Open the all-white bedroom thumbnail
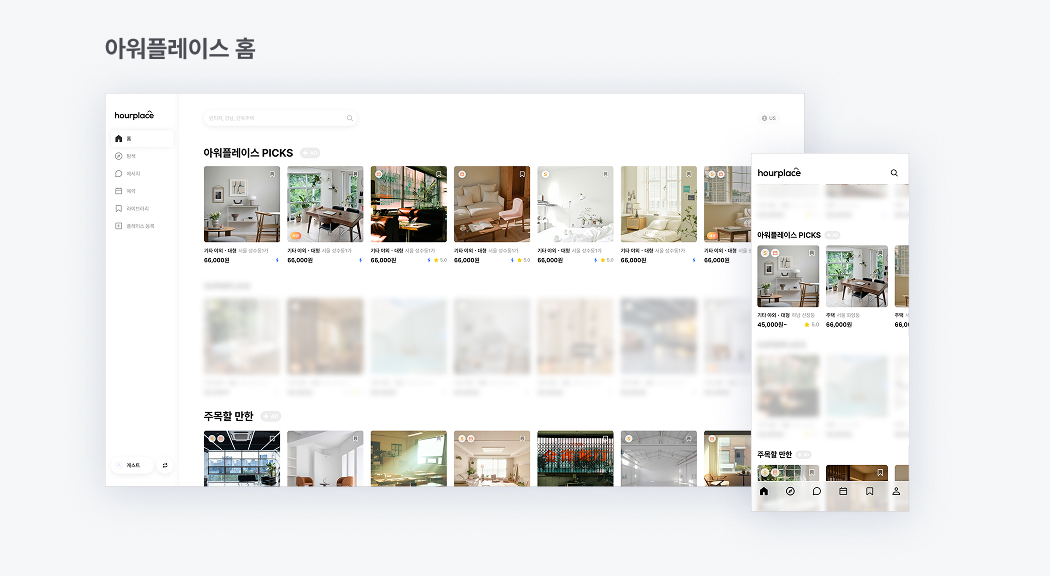 [575, 204]
